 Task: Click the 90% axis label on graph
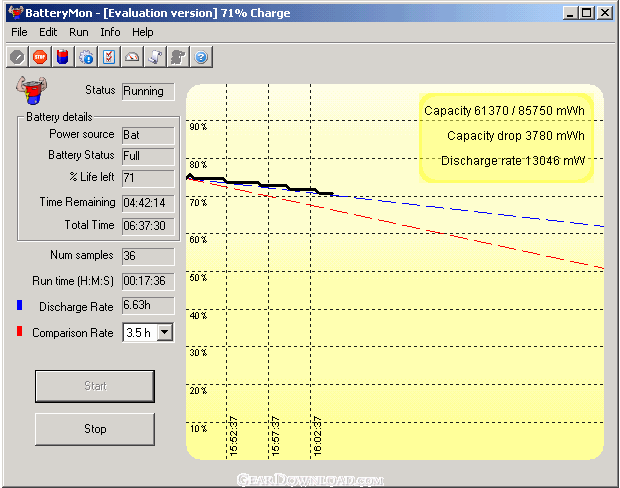[198, 127]
